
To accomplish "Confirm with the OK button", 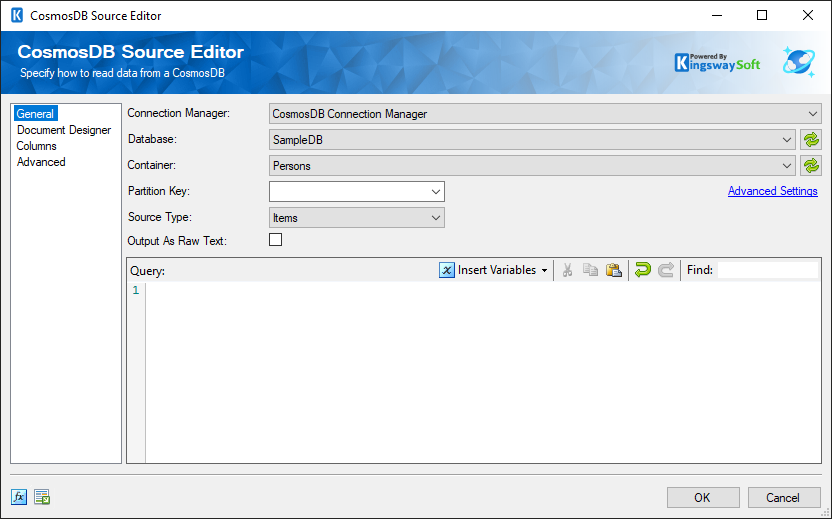I will tap(703, 497).
